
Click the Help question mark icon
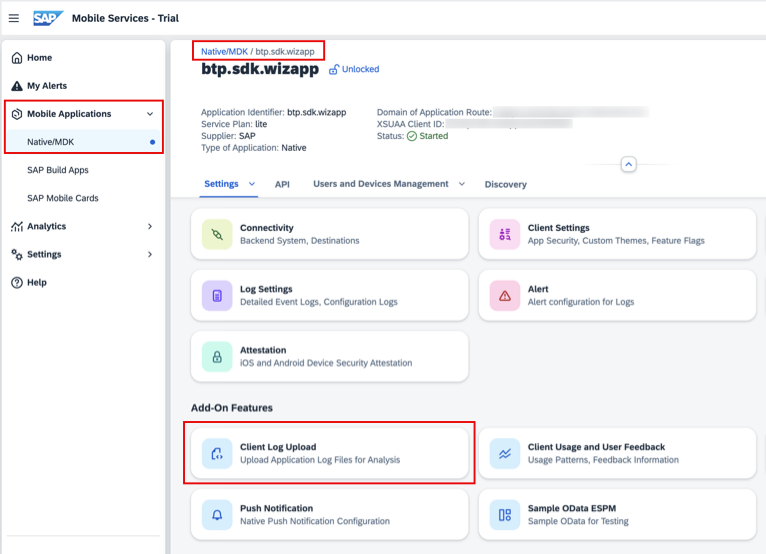(x=17, y=282)
